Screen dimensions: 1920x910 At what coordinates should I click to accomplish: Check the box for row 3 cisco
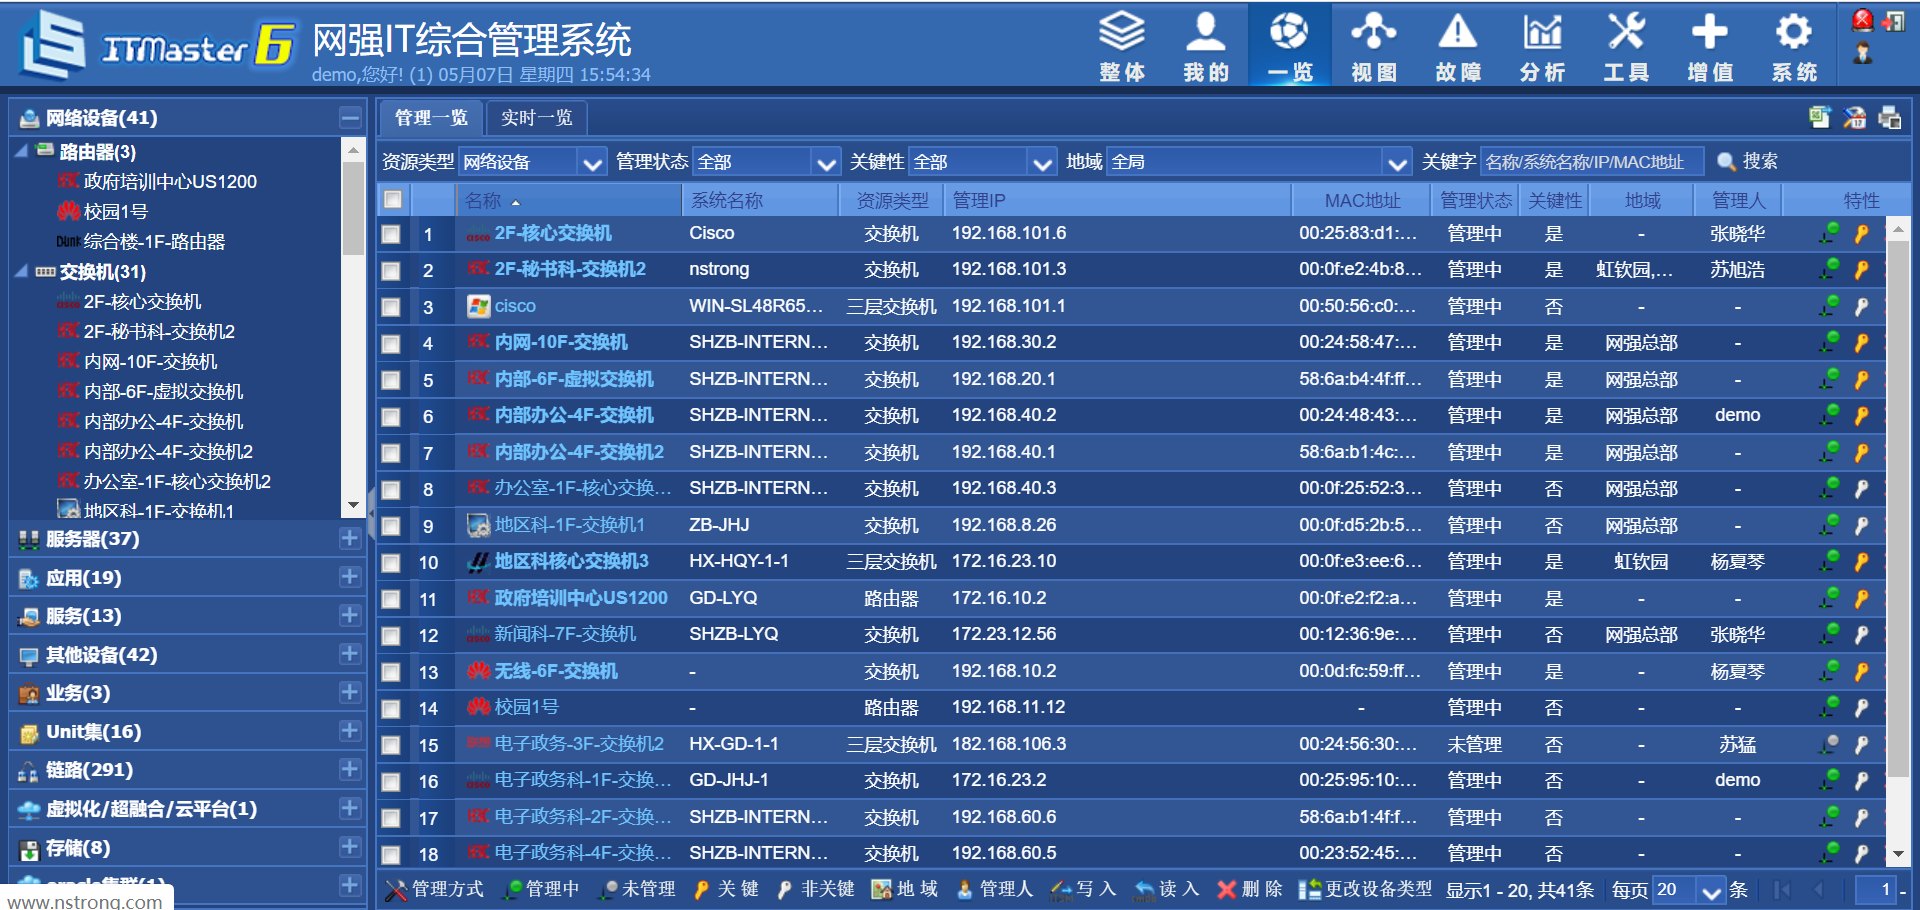[x=391, y=307]
